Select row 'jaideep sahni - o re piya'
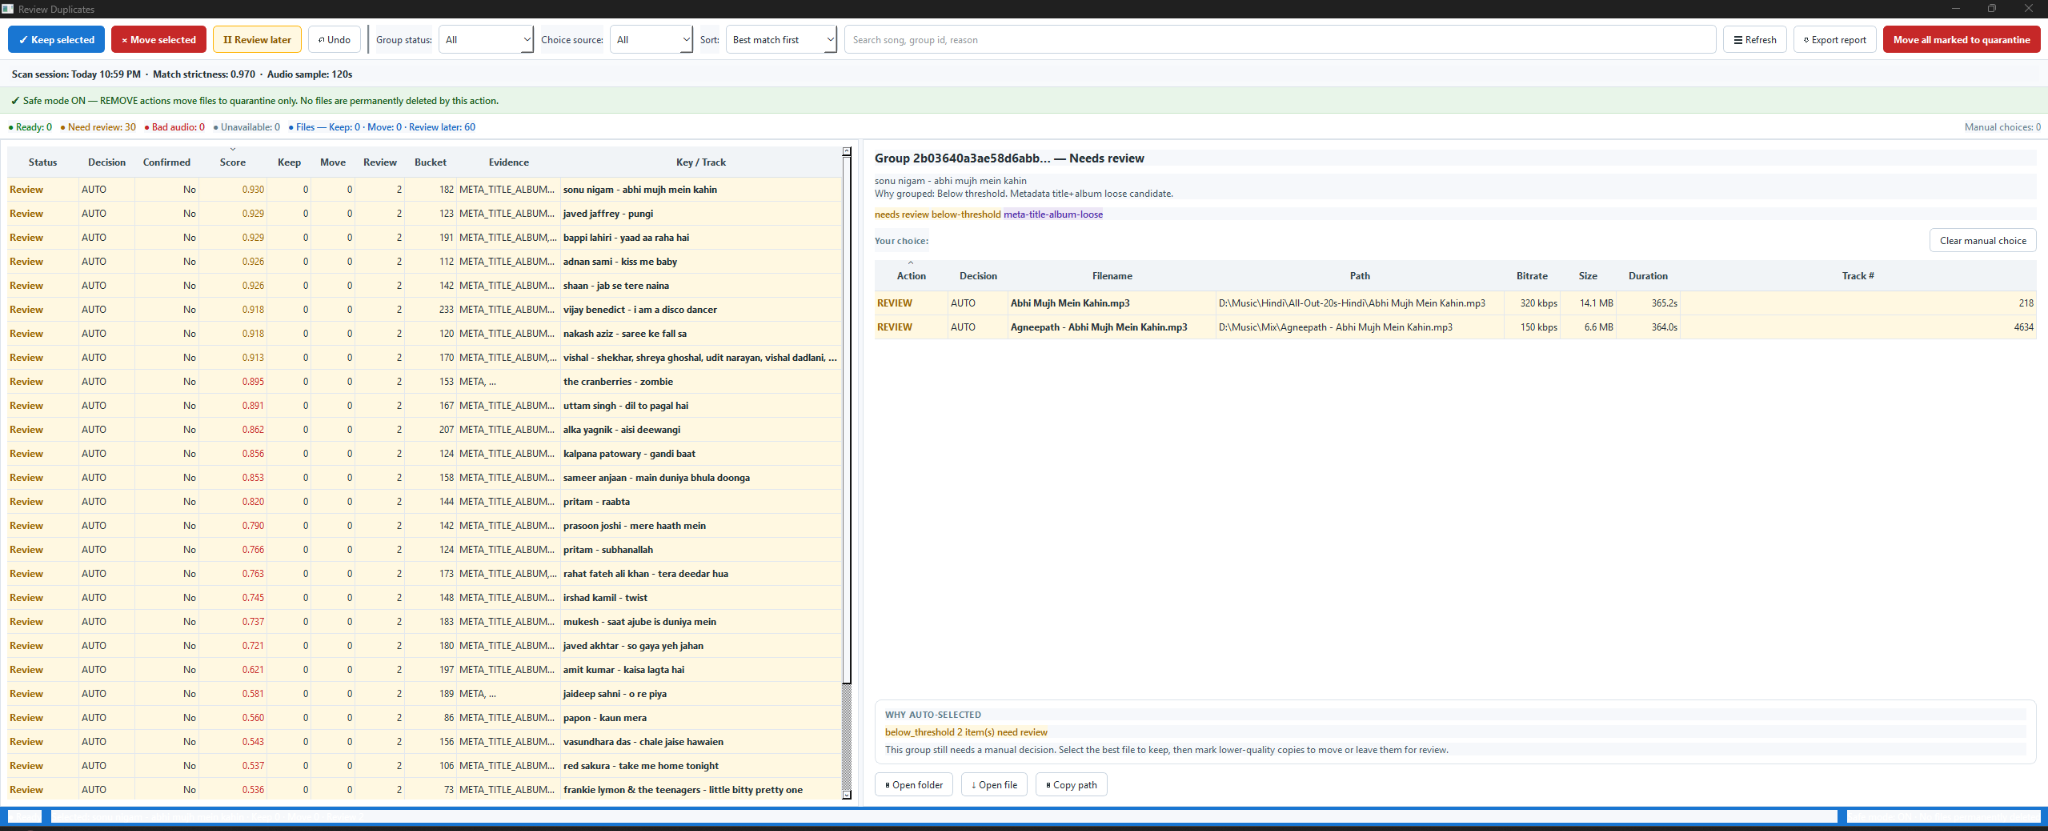Viewport: 2048px width, 831px height. [425, 693]
